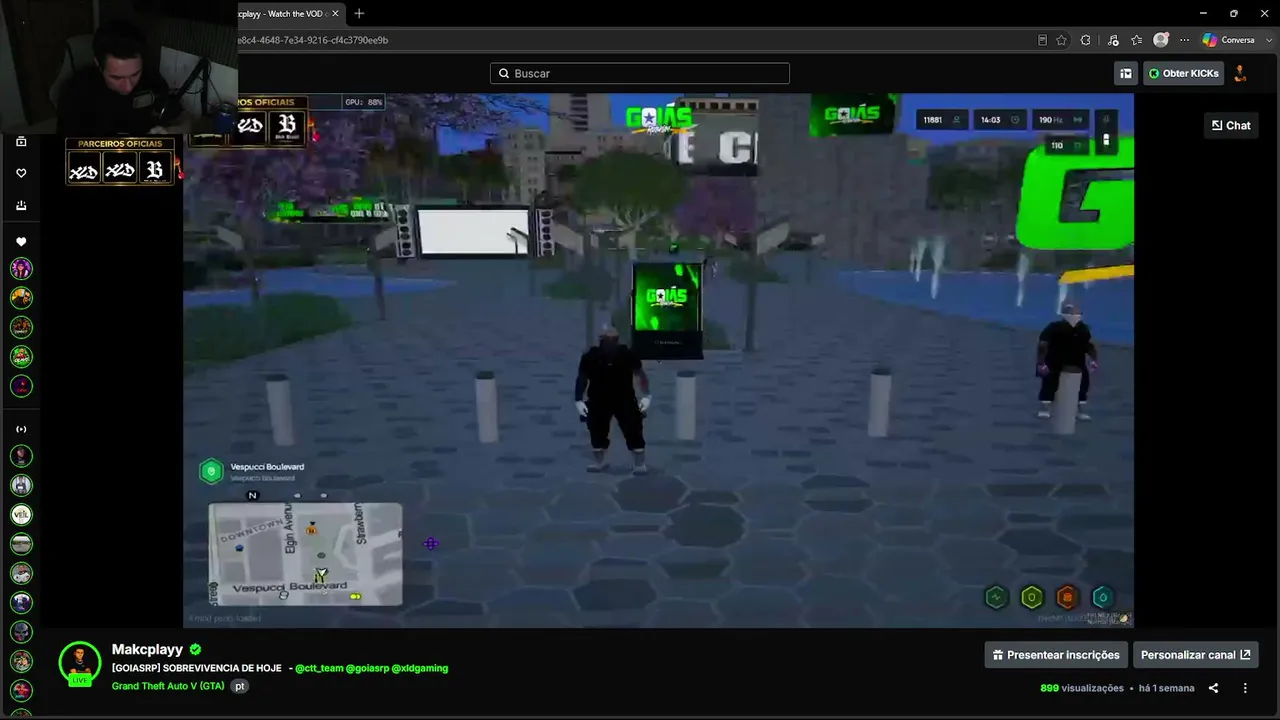Click Presentear inscrições button
1280x720 pixels.
1056,655
